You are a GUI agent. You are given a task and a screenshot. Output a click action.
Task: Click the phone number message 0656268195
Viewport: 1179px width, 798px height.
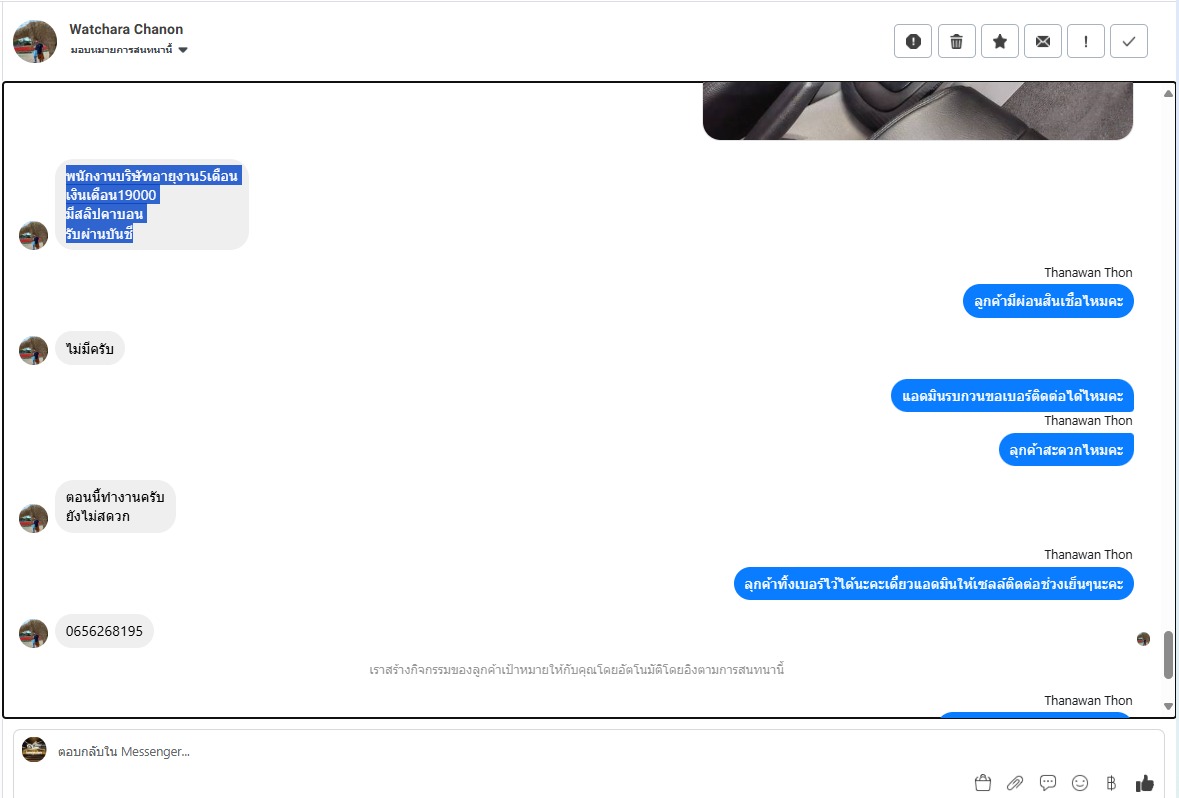[x=105, y=631]
